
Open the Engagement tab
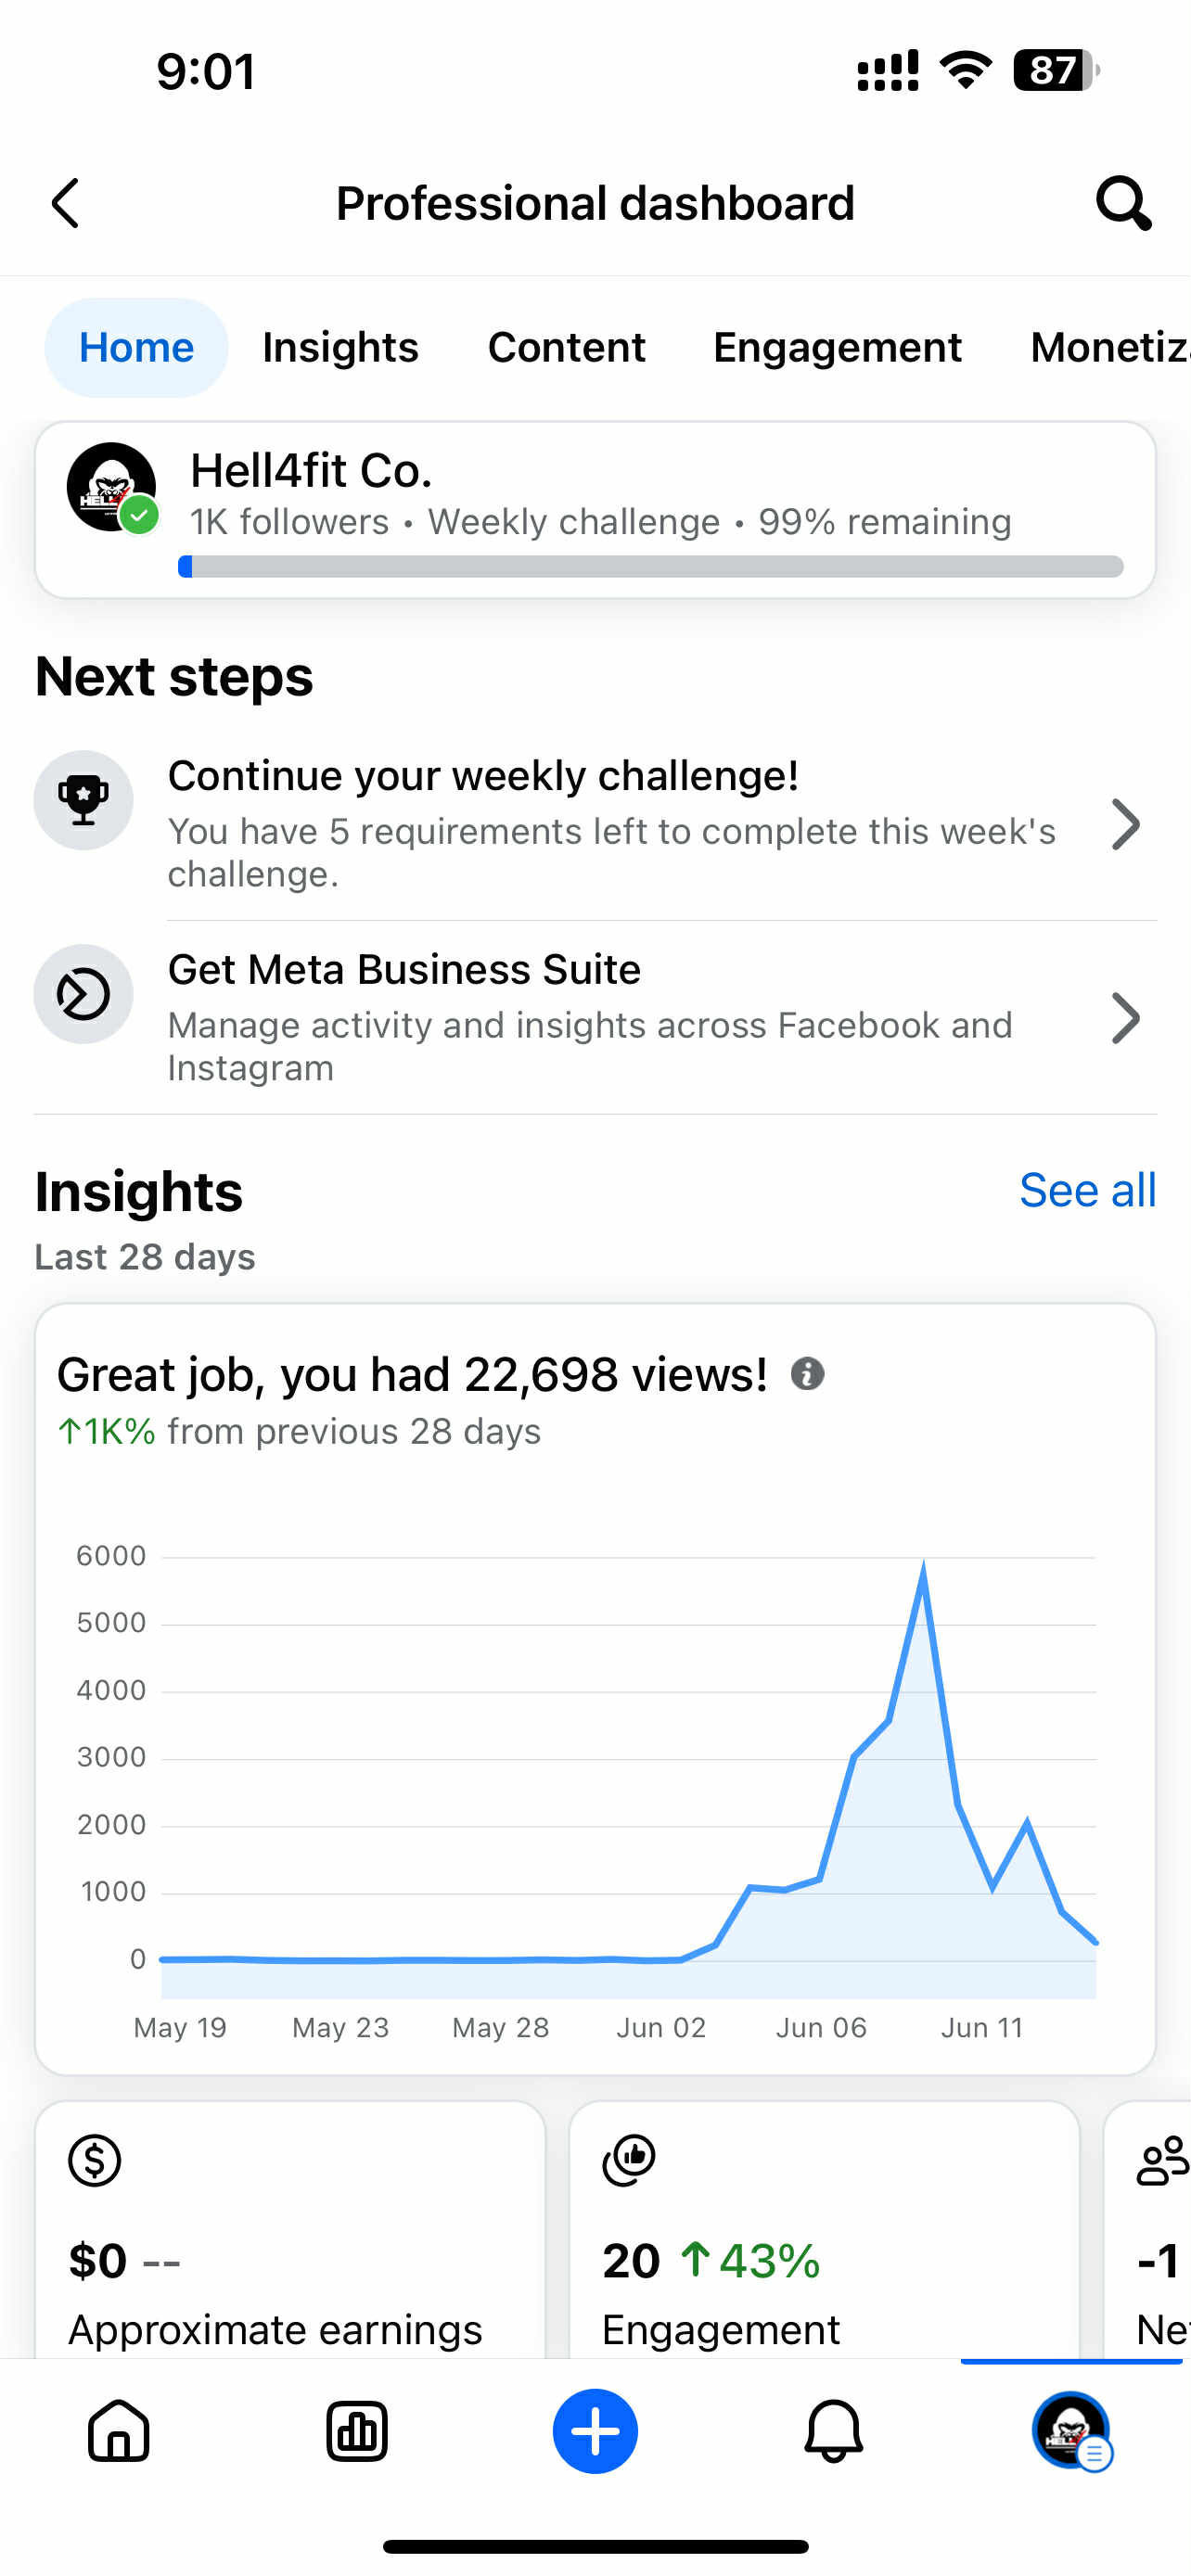837,347
